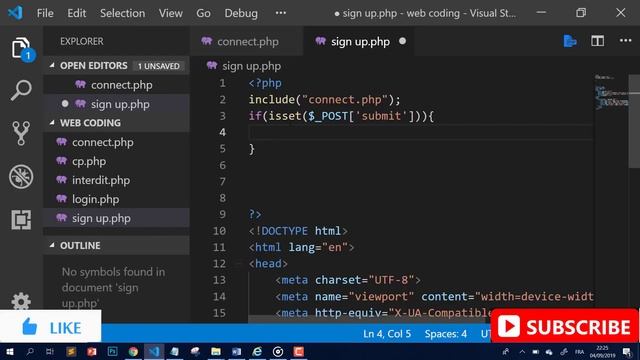Open the red Camtasia icon in taskbar
Screen dimensions: 640x360
click(299, 351)
